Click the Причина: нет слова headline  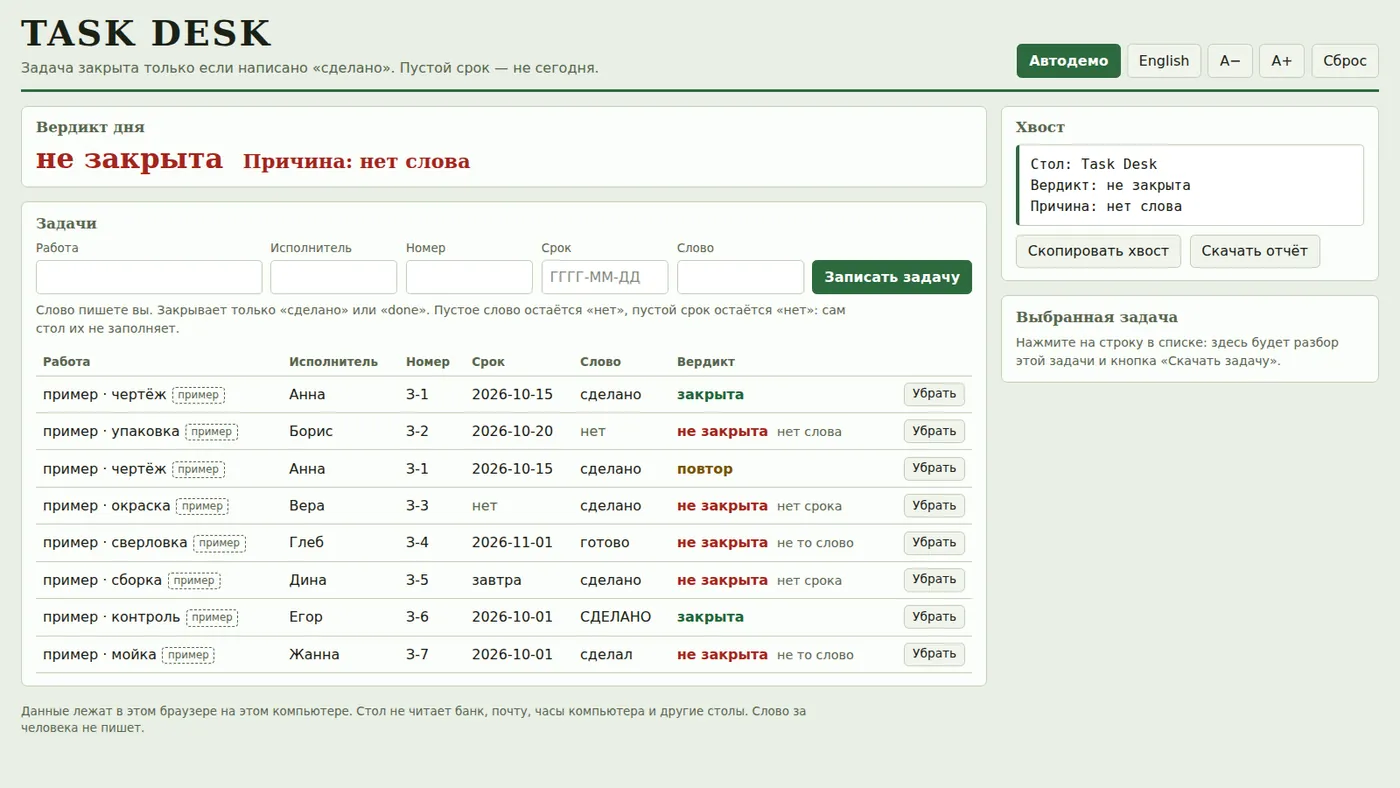click(x=356, y=161)
